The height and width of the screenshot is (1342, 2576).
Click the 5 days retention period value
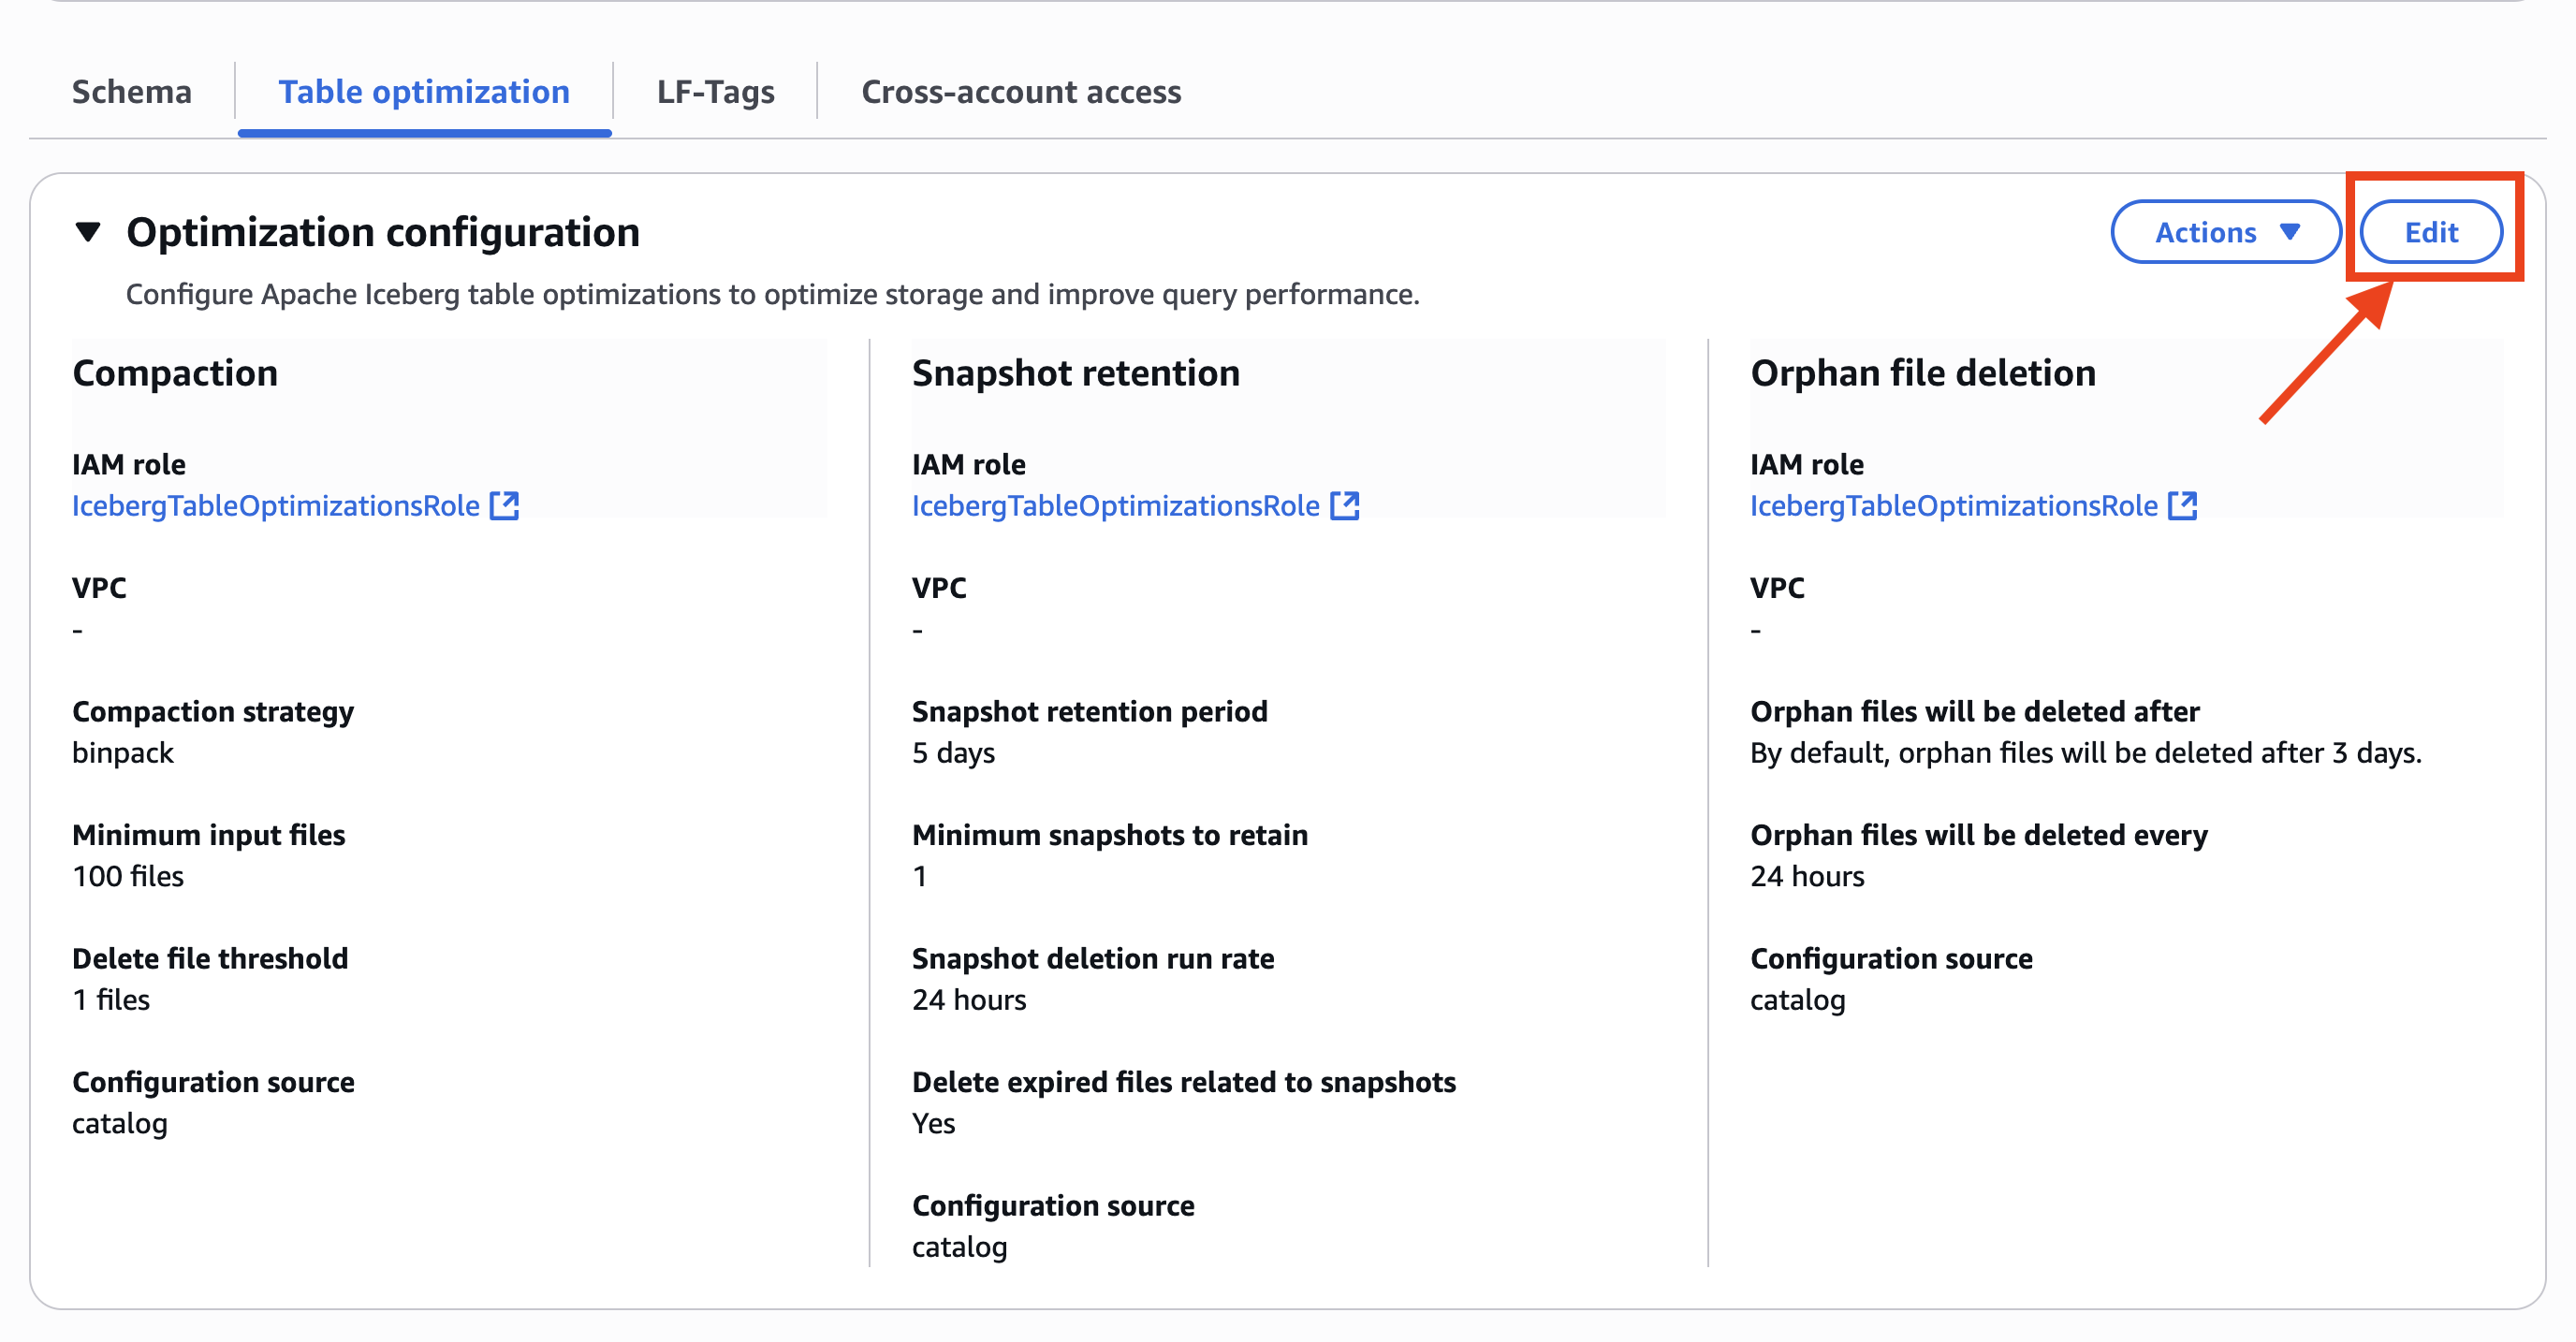click(953, 753)
